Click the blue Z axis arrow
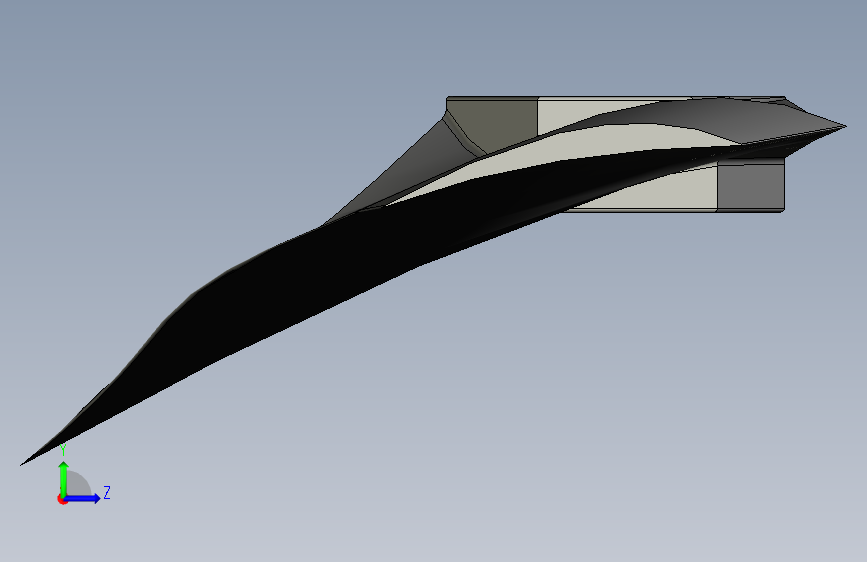 point(83,498)
